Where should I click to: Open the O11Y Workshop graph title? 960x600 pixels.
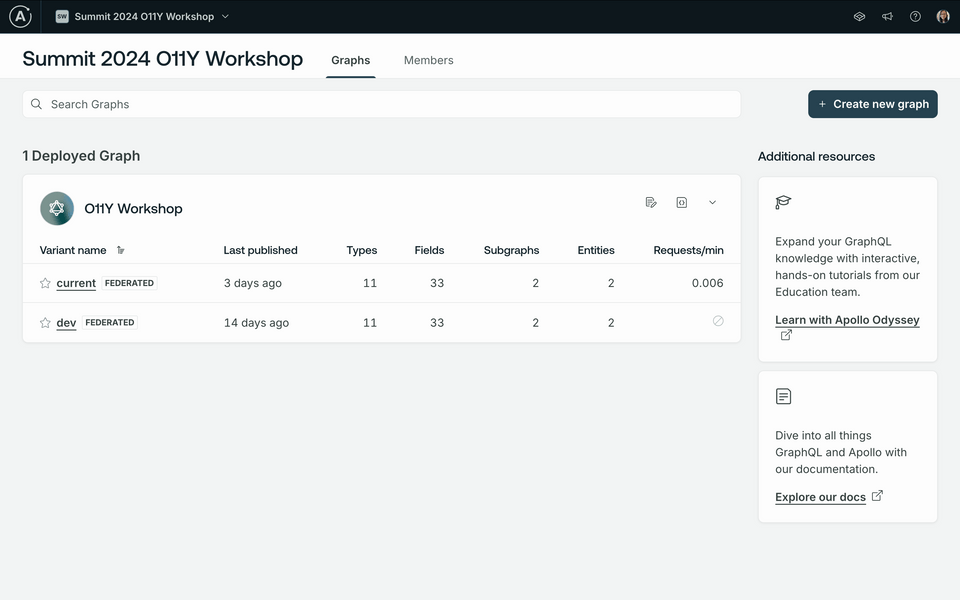(x=133, y=208)
